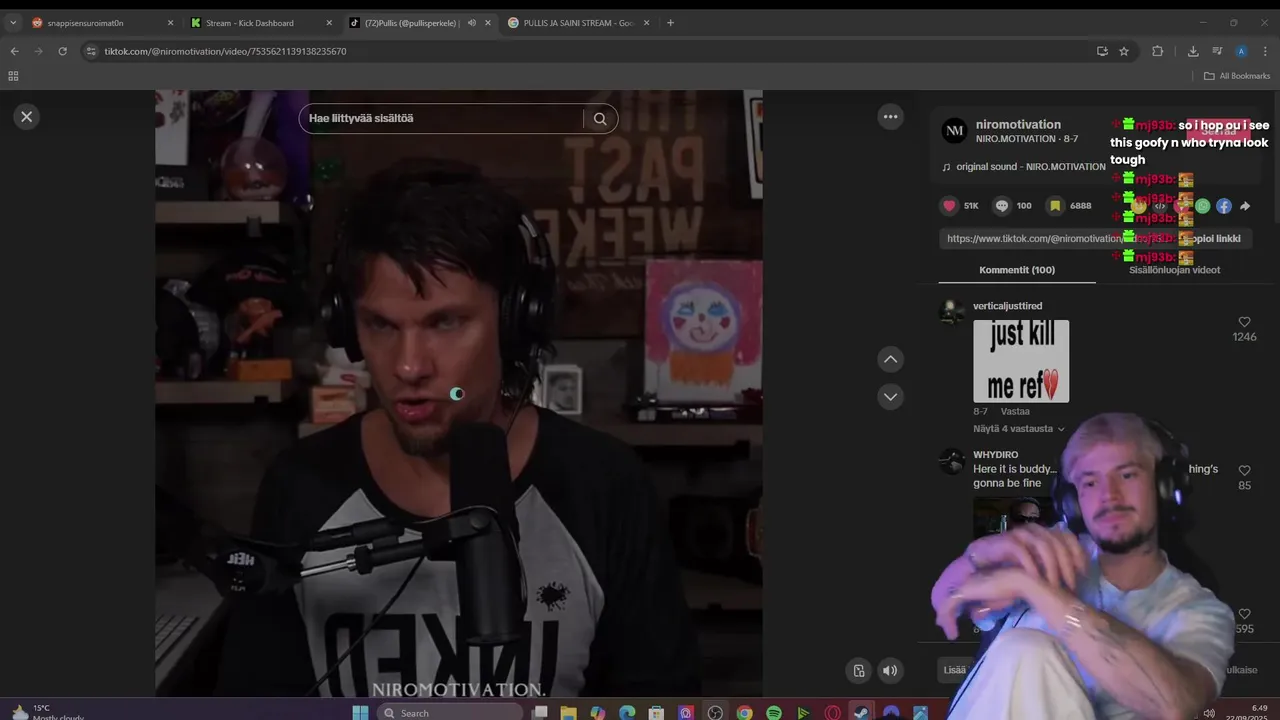1280x720 pixels.
Task: Open the tab search dropdown arrow
Action: point(13,23)
